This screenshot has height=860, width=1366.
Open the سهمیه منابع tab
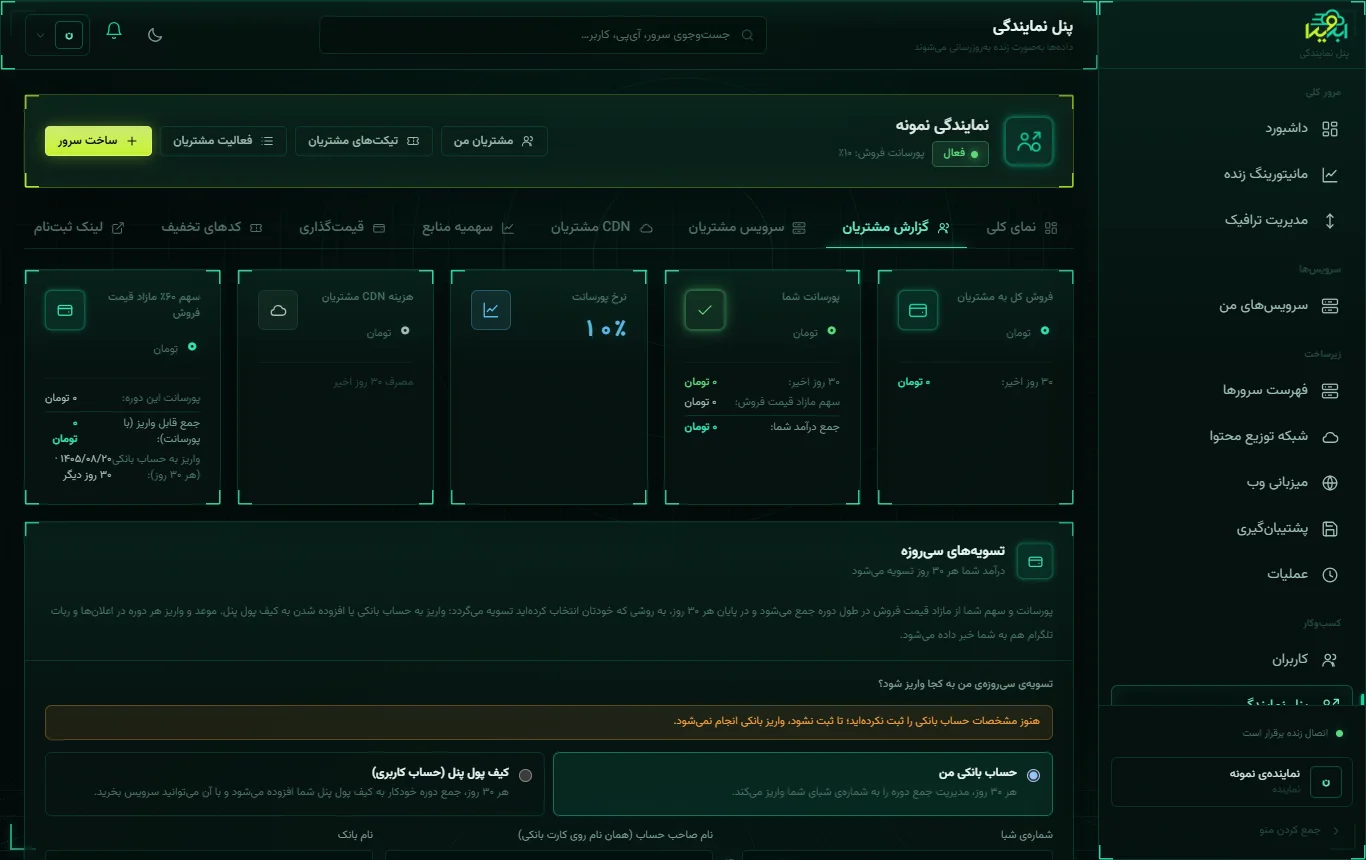click(x=468, y=228)
